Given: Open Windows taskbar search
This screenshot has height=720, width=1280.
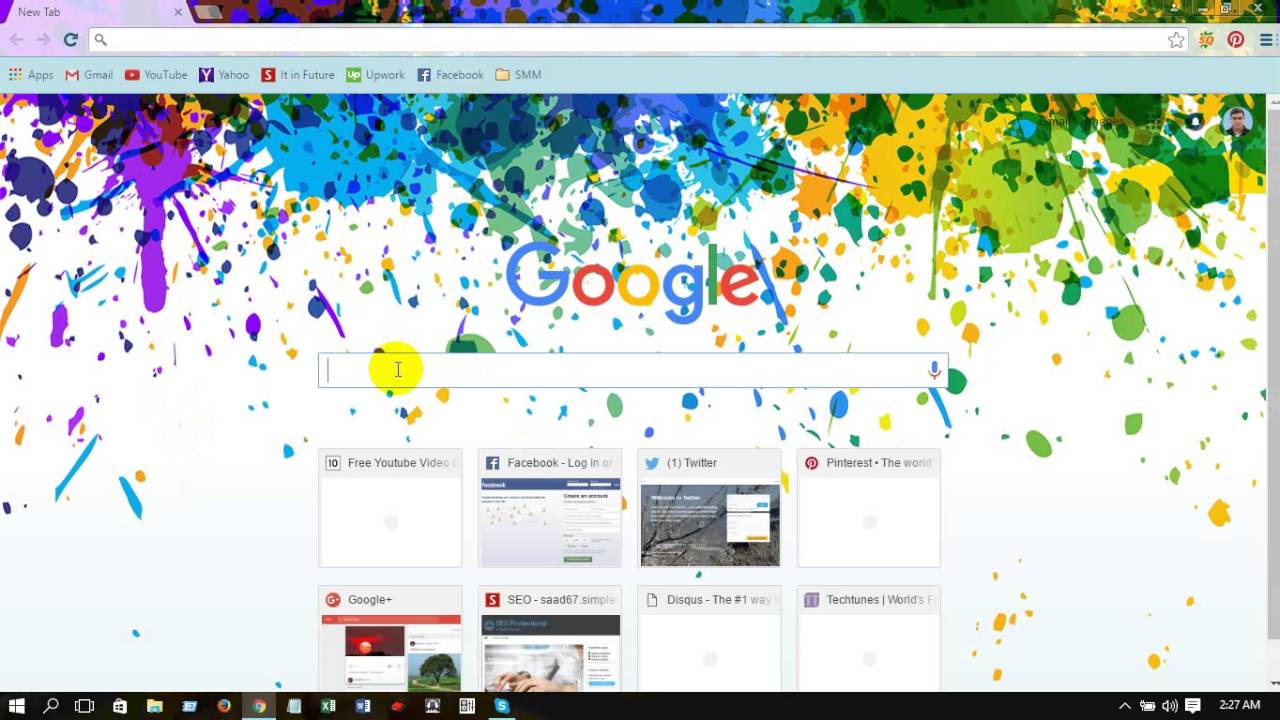Looking at the screenshot, I should point(50,706).
